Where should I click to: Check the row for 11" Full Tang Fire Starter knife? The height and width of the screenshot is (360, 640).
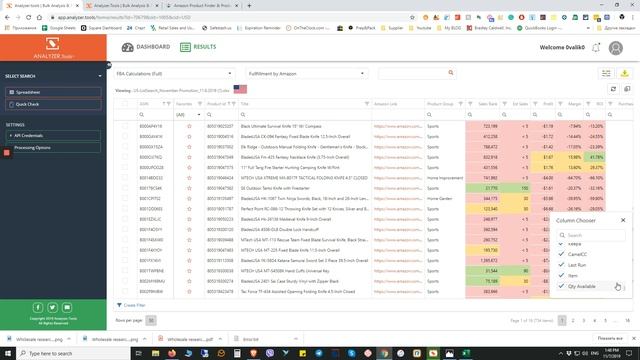tap(125, 168)
